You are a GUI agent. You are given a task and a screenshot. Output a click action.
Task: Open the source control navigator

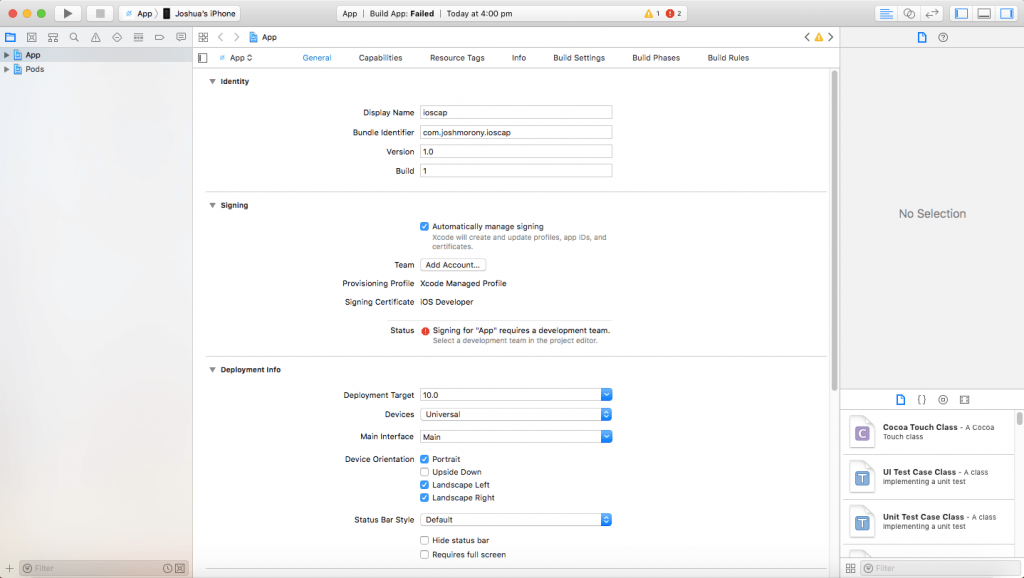(31, 37)
